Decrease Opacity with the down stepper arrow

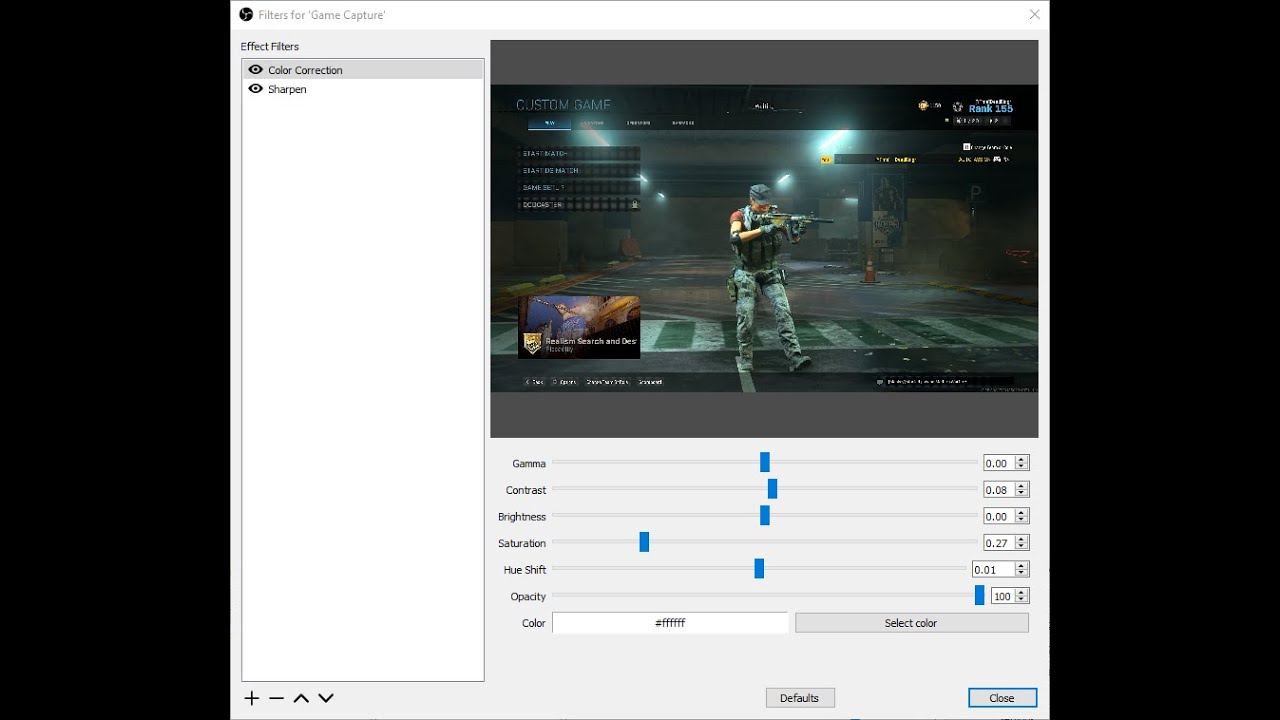tap(1021, 600)
